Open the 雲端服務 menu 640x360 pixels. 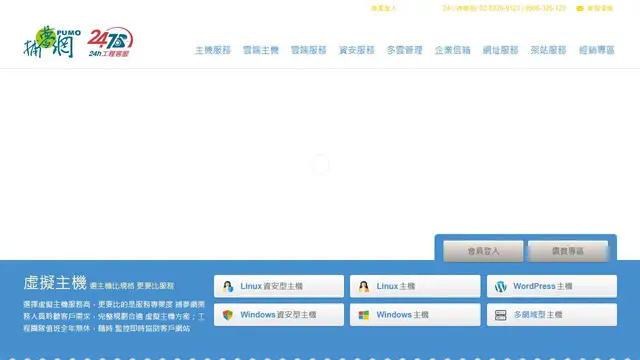(x=309, y=50)
